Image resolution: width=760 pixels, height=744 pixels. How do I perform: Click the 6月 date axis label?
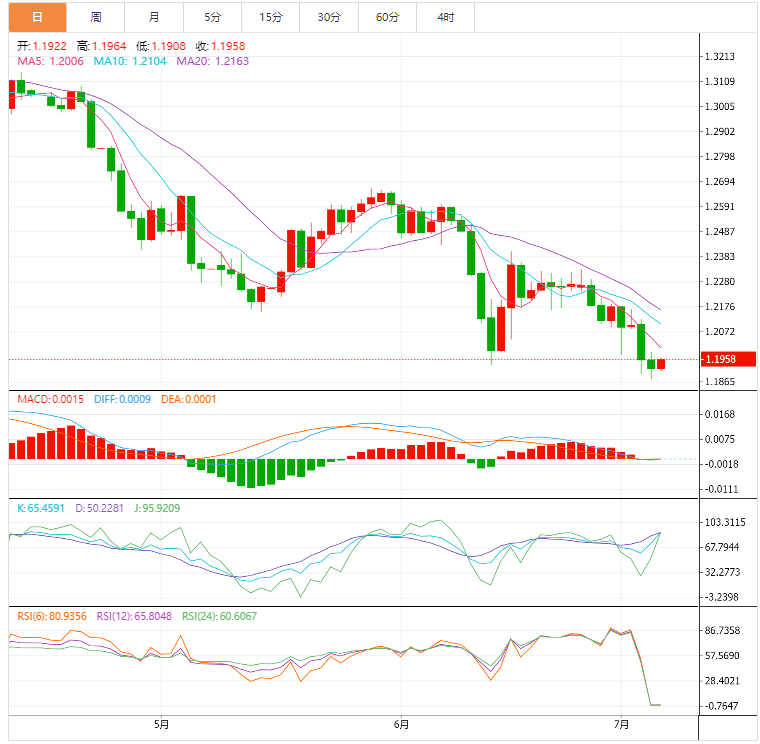click(x=401, y=725)
